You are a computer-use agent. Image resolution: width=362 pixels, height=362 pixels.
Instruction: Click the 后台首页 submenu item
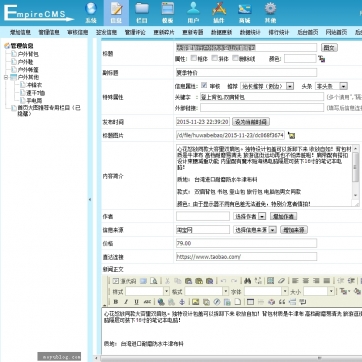point(308,32)
